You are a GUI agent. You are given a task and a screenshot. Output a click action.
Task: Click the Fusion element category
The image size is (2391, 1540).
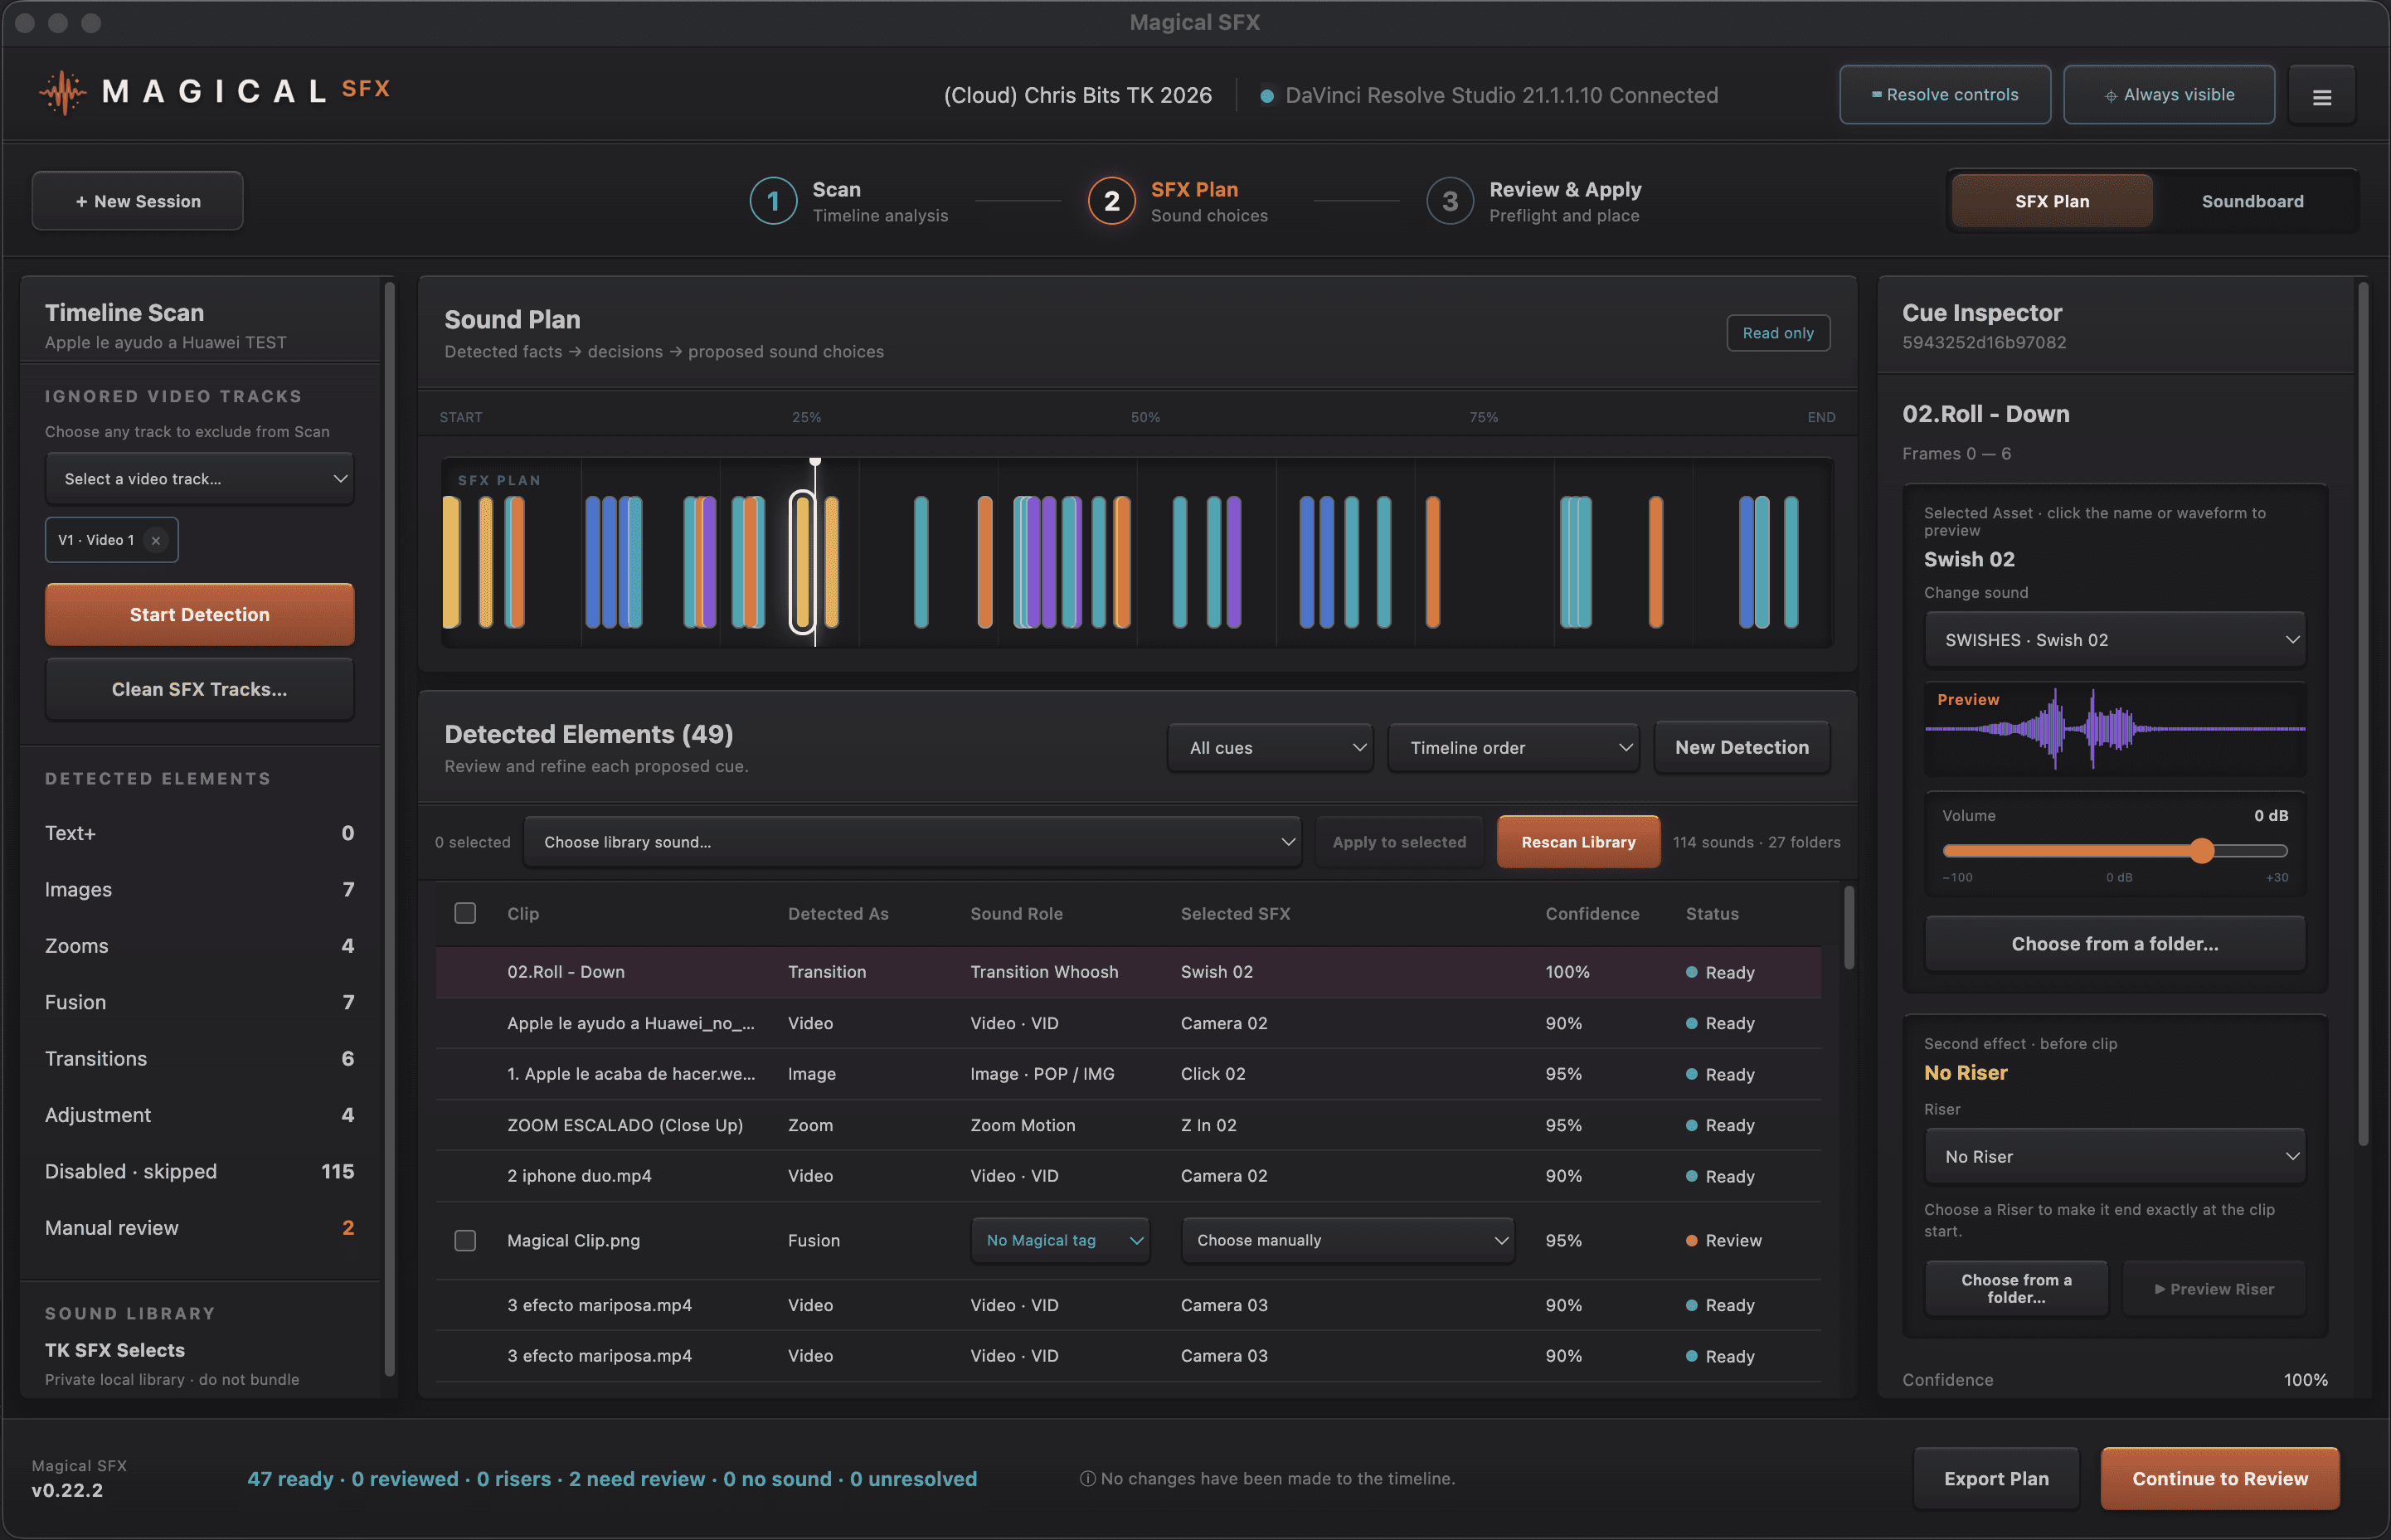point(199,1002)
